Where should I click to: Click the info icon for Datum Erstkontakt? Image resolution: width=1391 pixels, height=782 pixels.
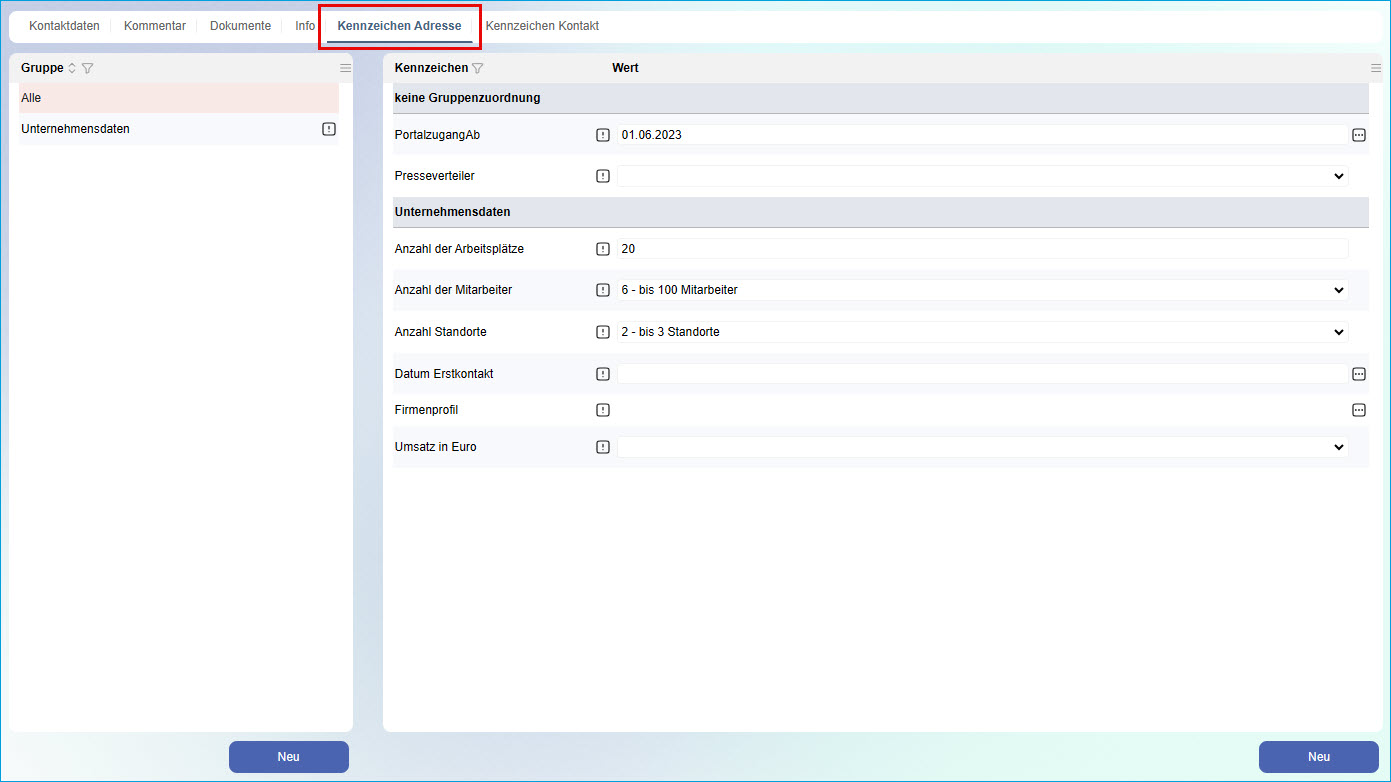click(603, 374)
